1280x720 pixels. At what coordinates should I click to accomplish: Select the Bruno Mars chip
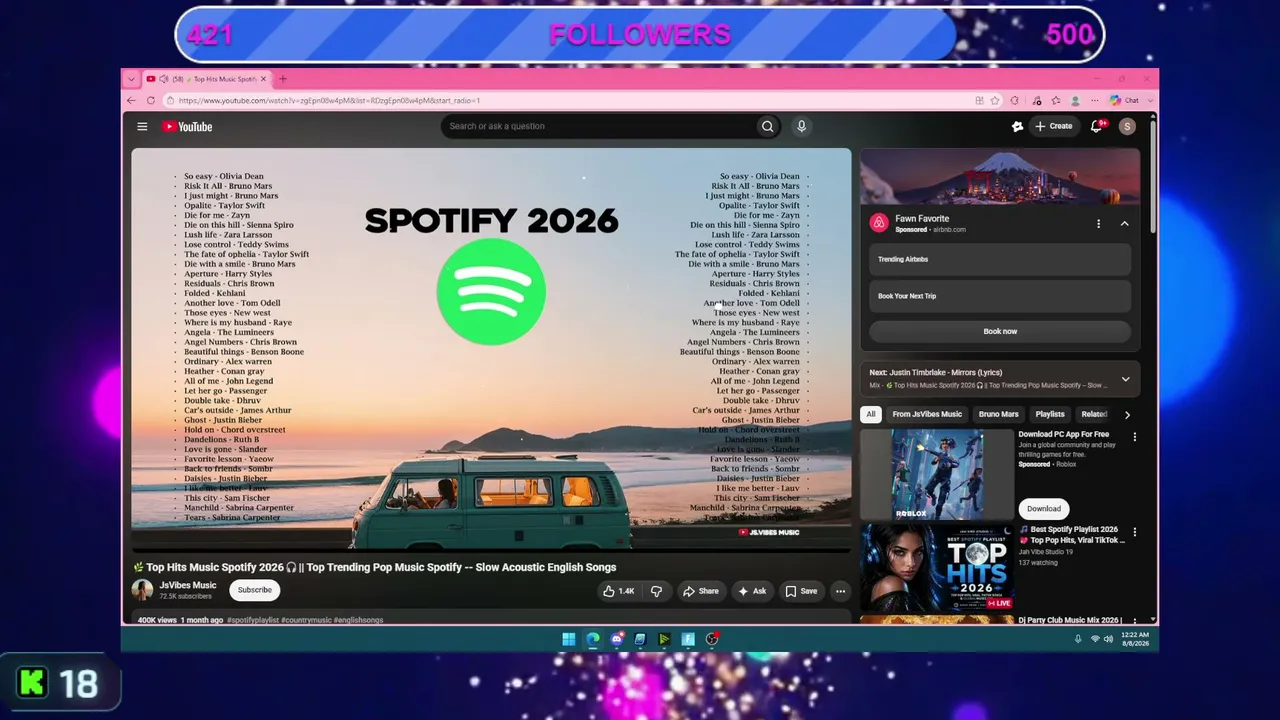coord(998,414)
